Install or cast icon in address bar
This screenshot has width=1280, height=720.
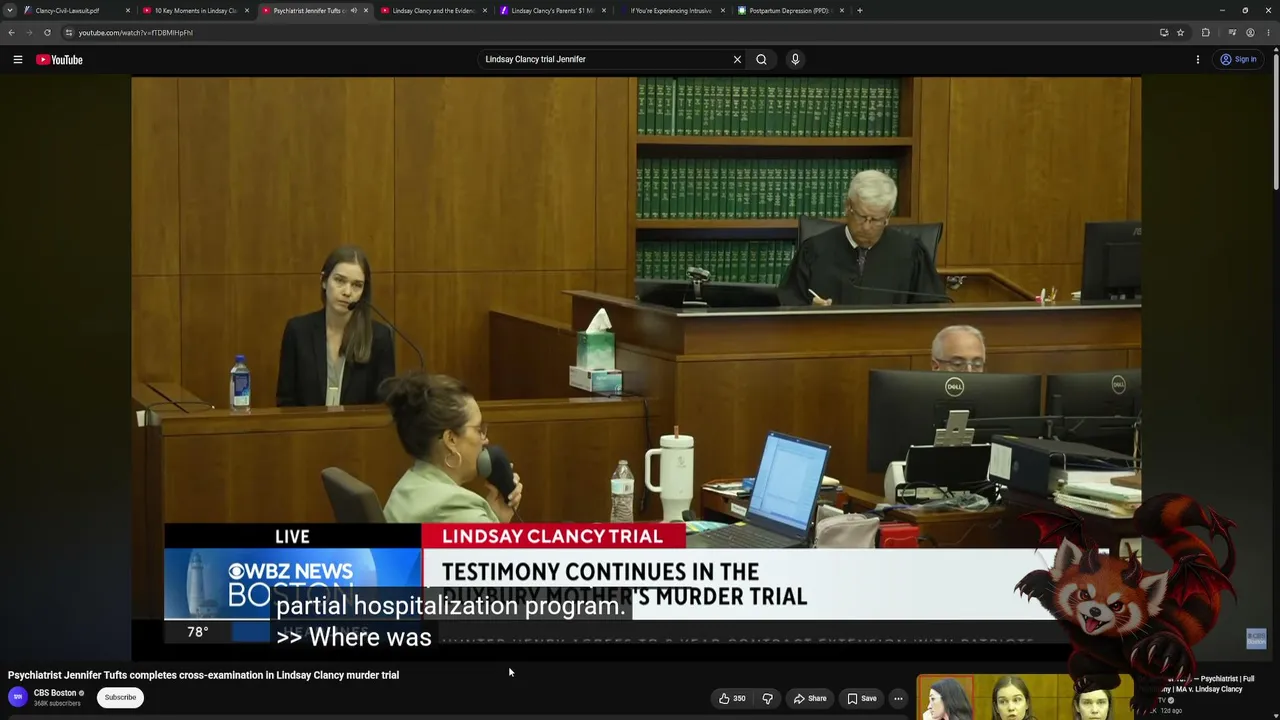pyautogui.click(x=1164, y=33)
